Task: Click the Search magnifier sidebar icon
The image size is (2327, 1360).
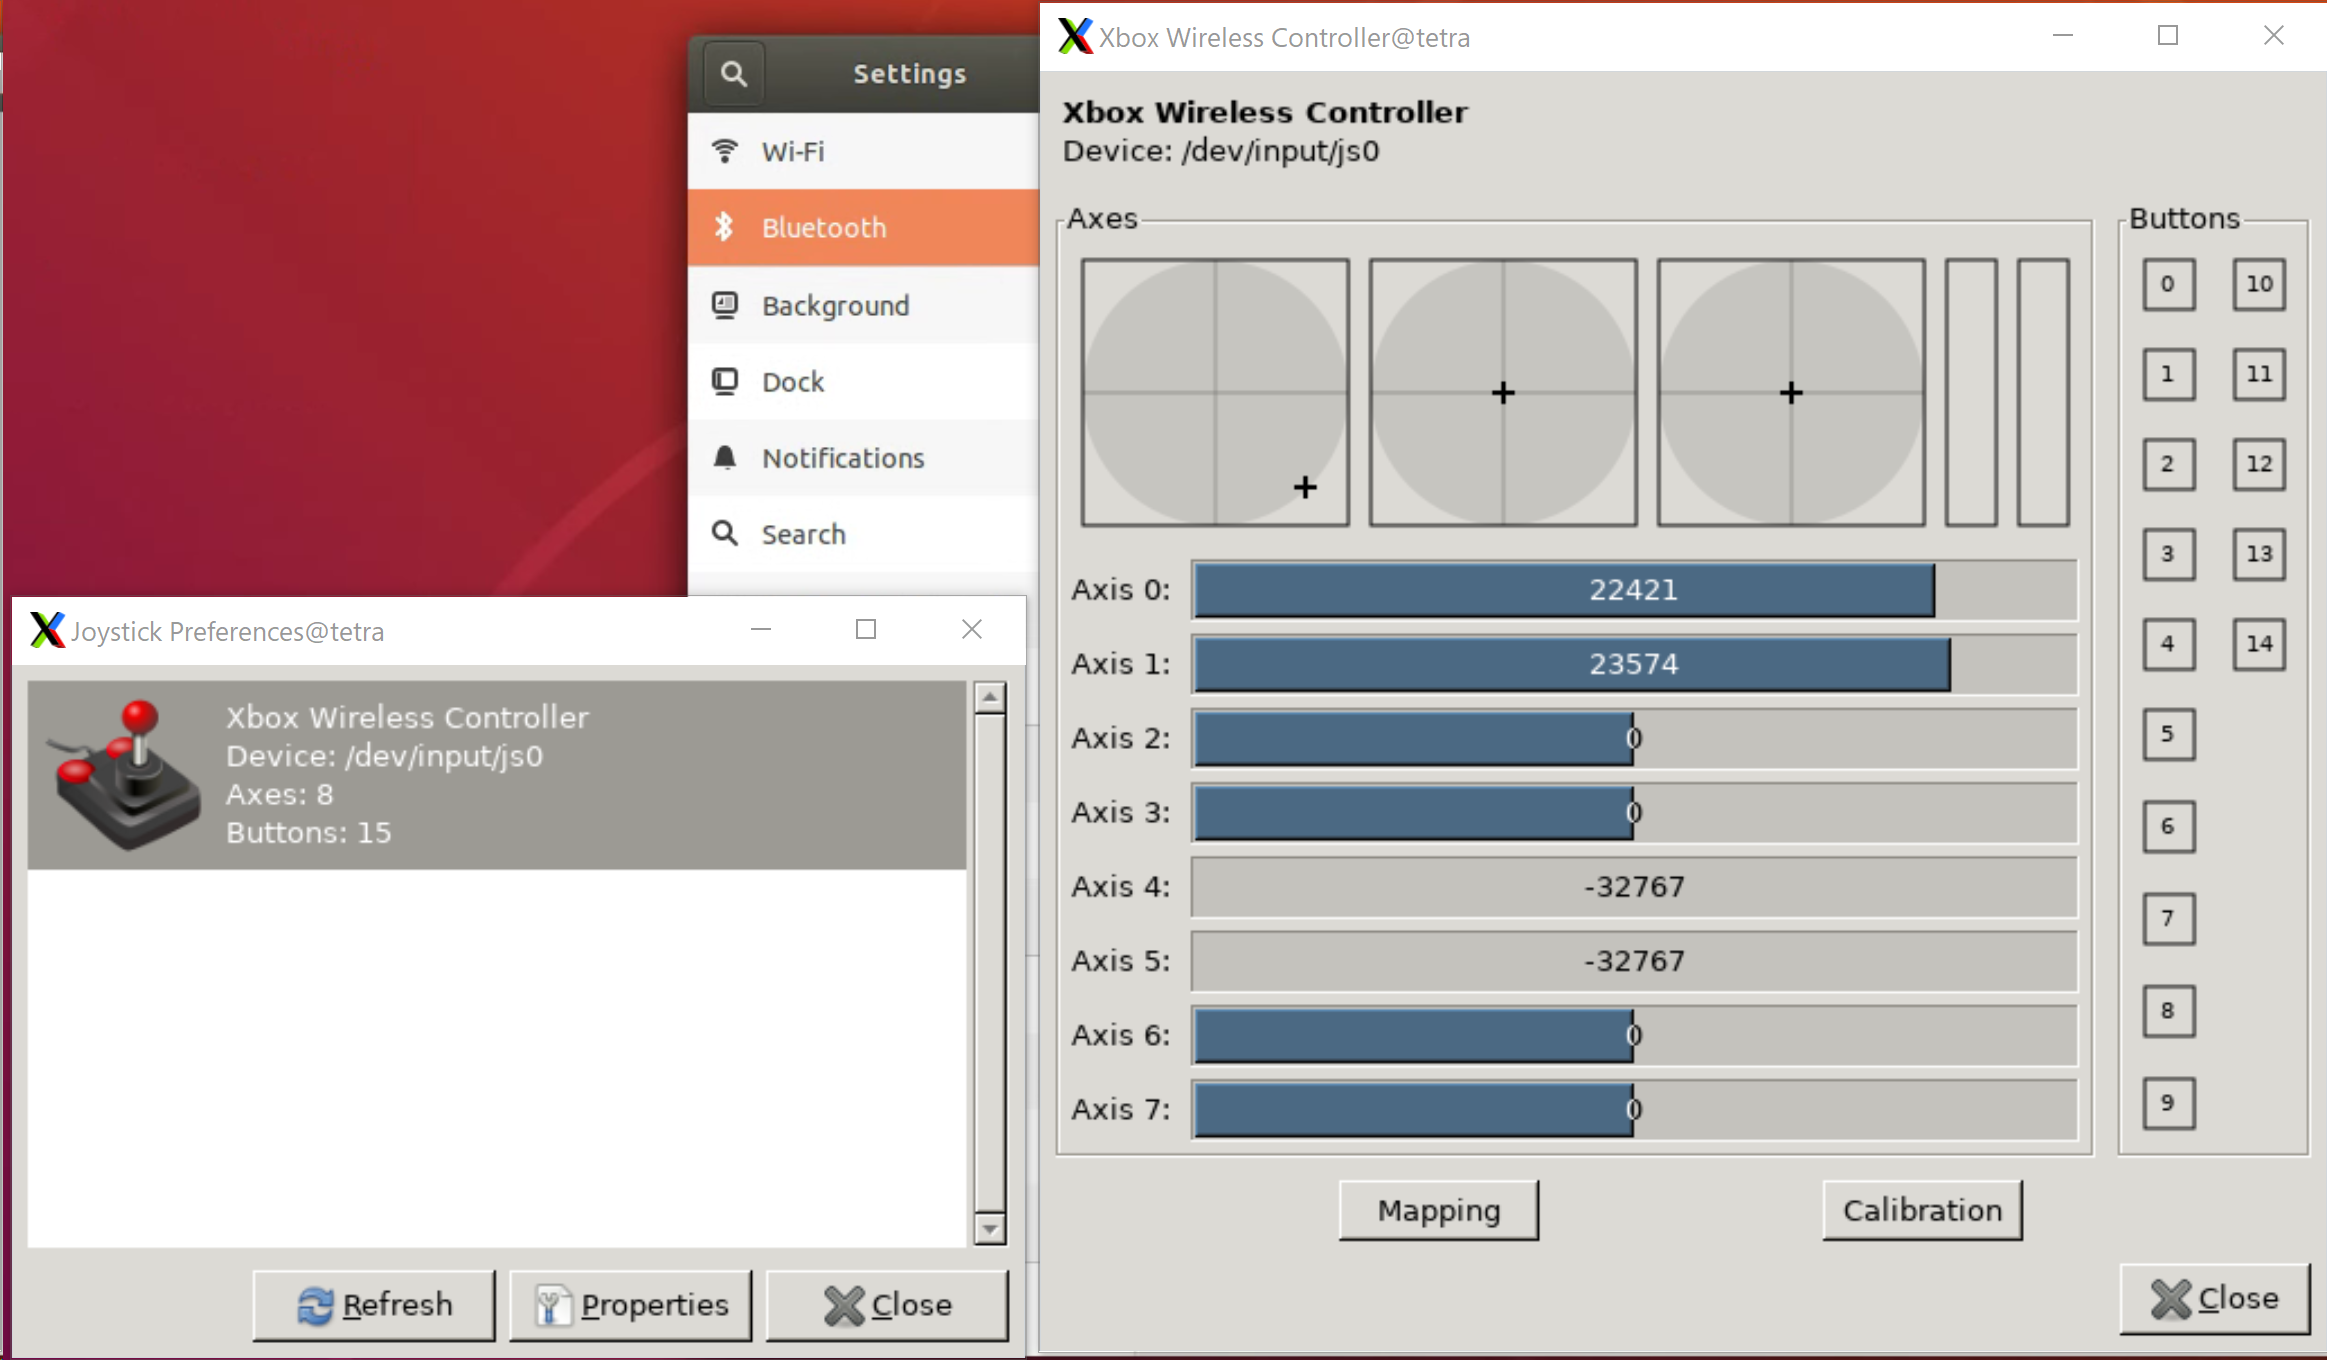Action: 725,533
